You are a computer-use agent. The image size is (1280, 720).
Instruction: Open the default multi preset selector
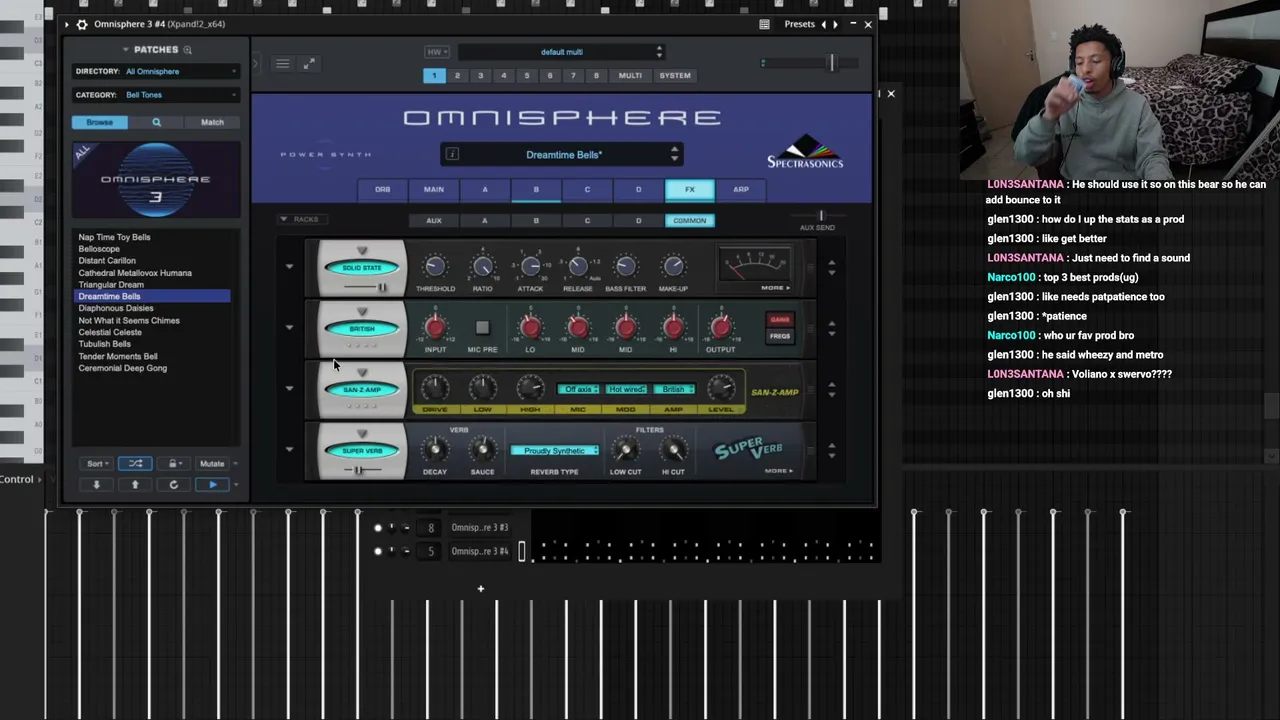coord(562,52)
